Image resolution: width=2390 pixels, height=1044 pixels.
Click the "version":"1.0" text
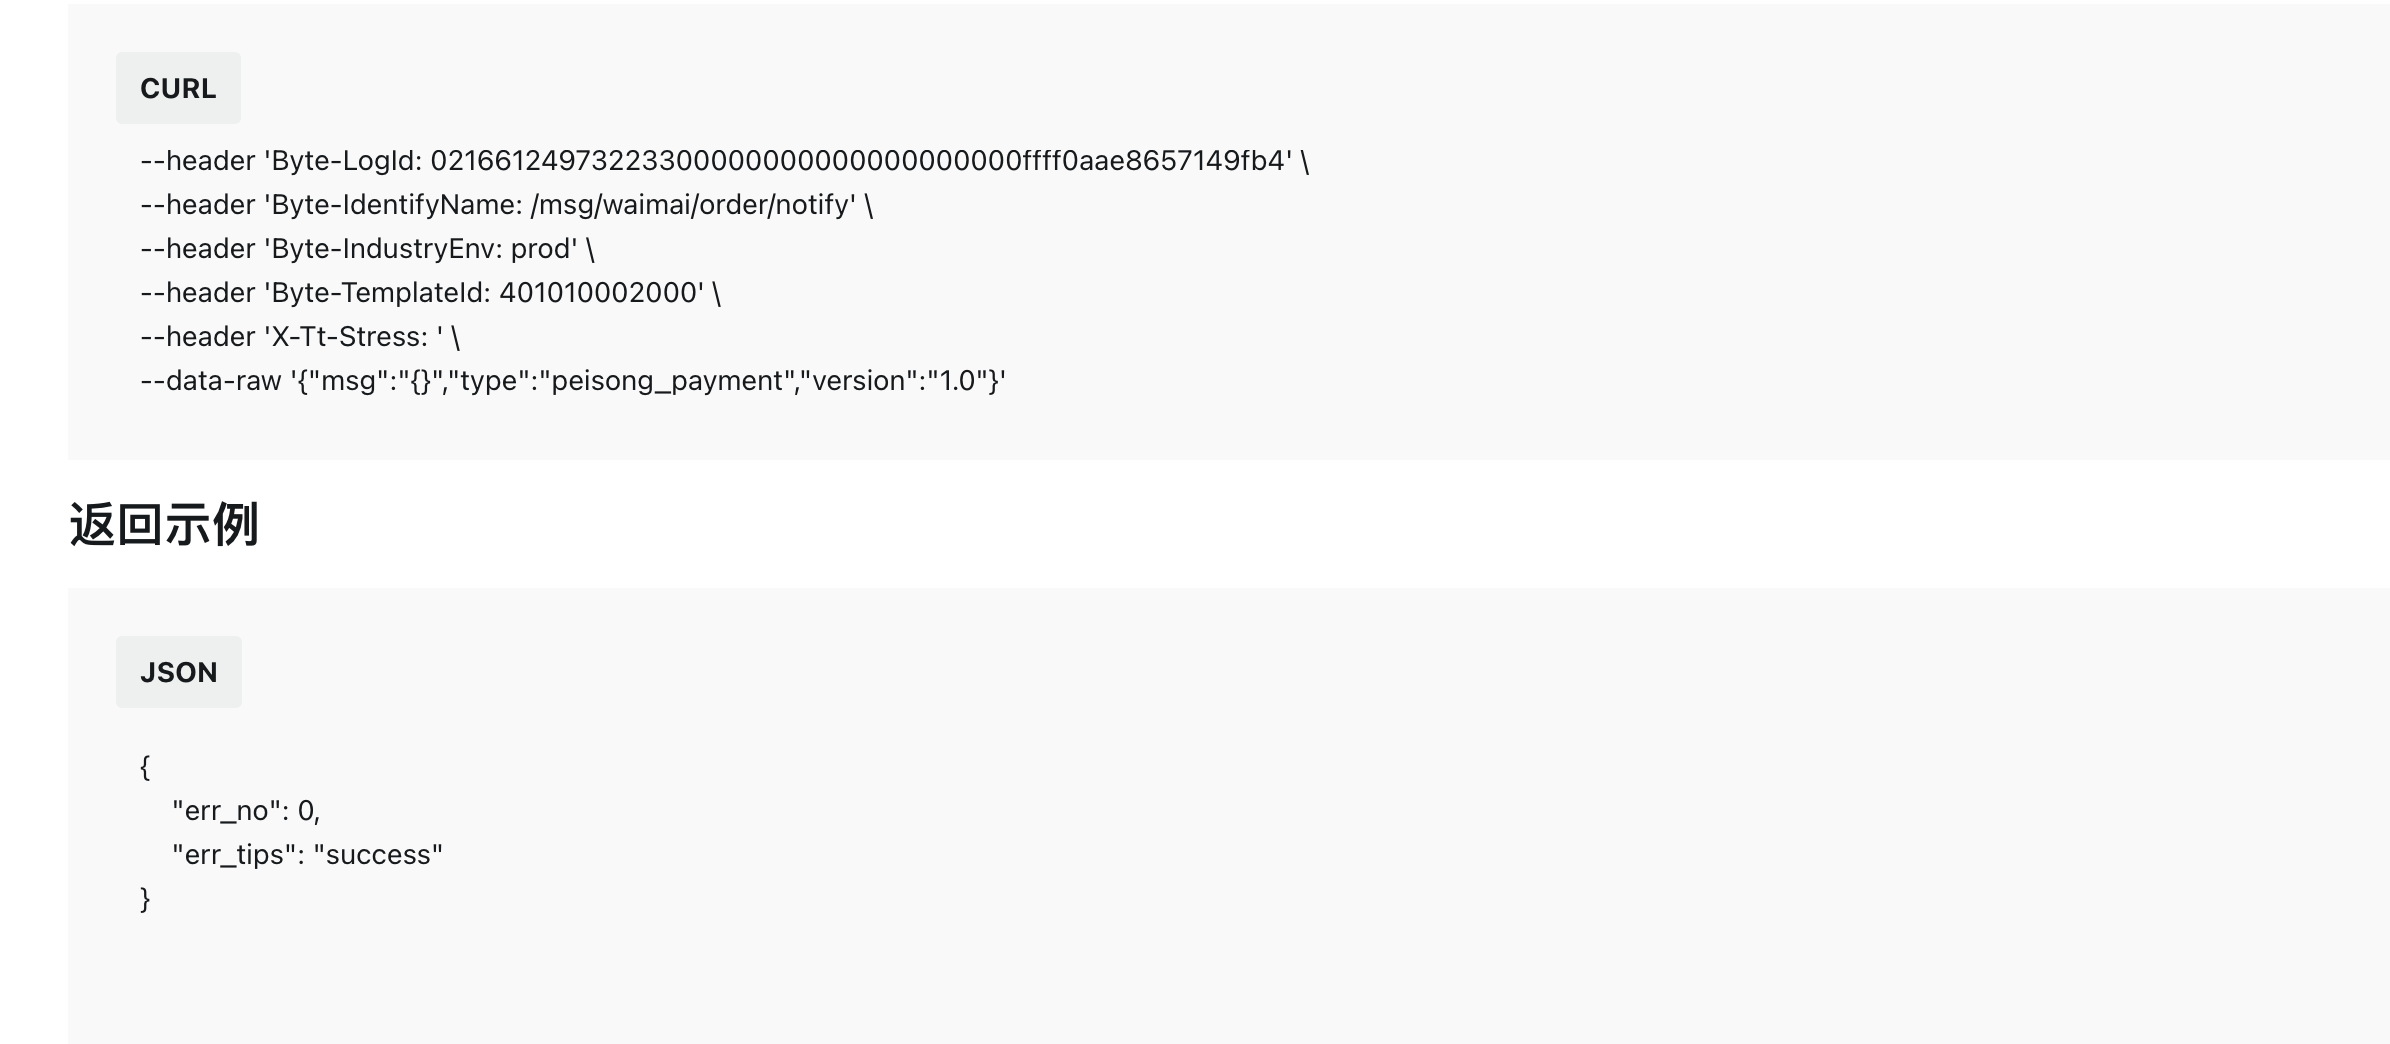pos(893,381)
